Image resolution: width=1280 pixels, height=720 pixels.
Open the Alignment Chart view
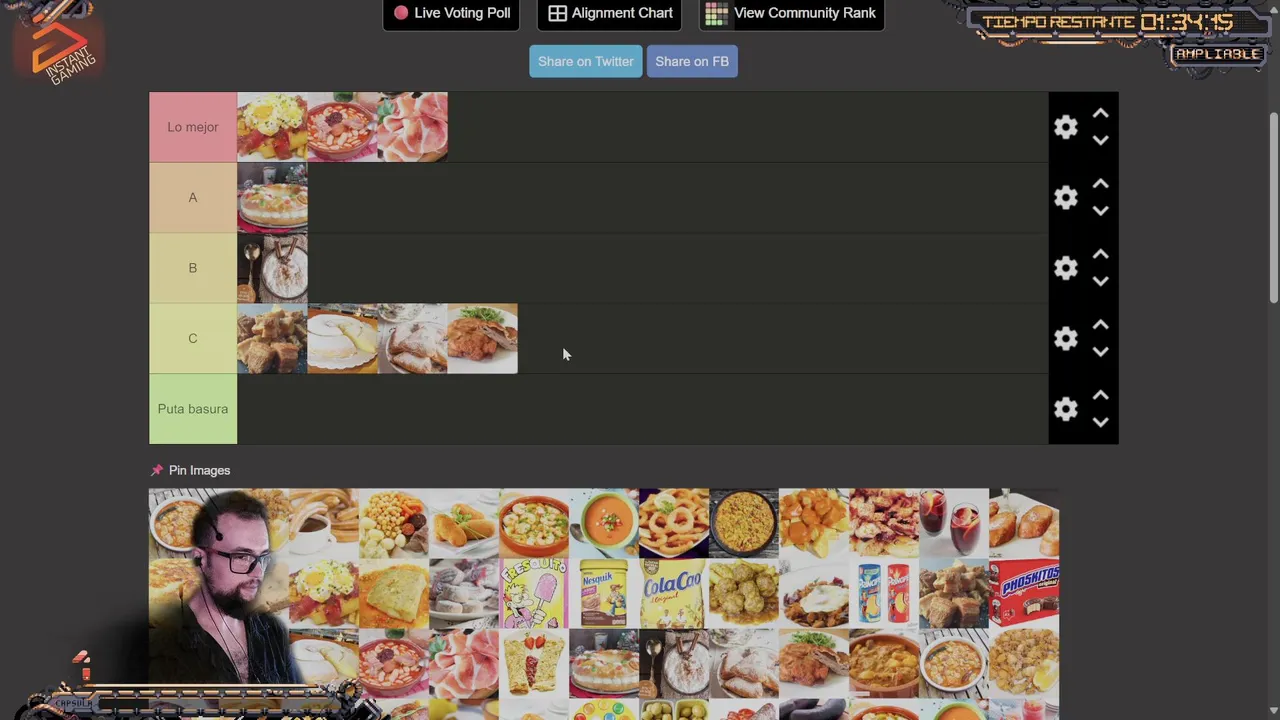point(610,13)
